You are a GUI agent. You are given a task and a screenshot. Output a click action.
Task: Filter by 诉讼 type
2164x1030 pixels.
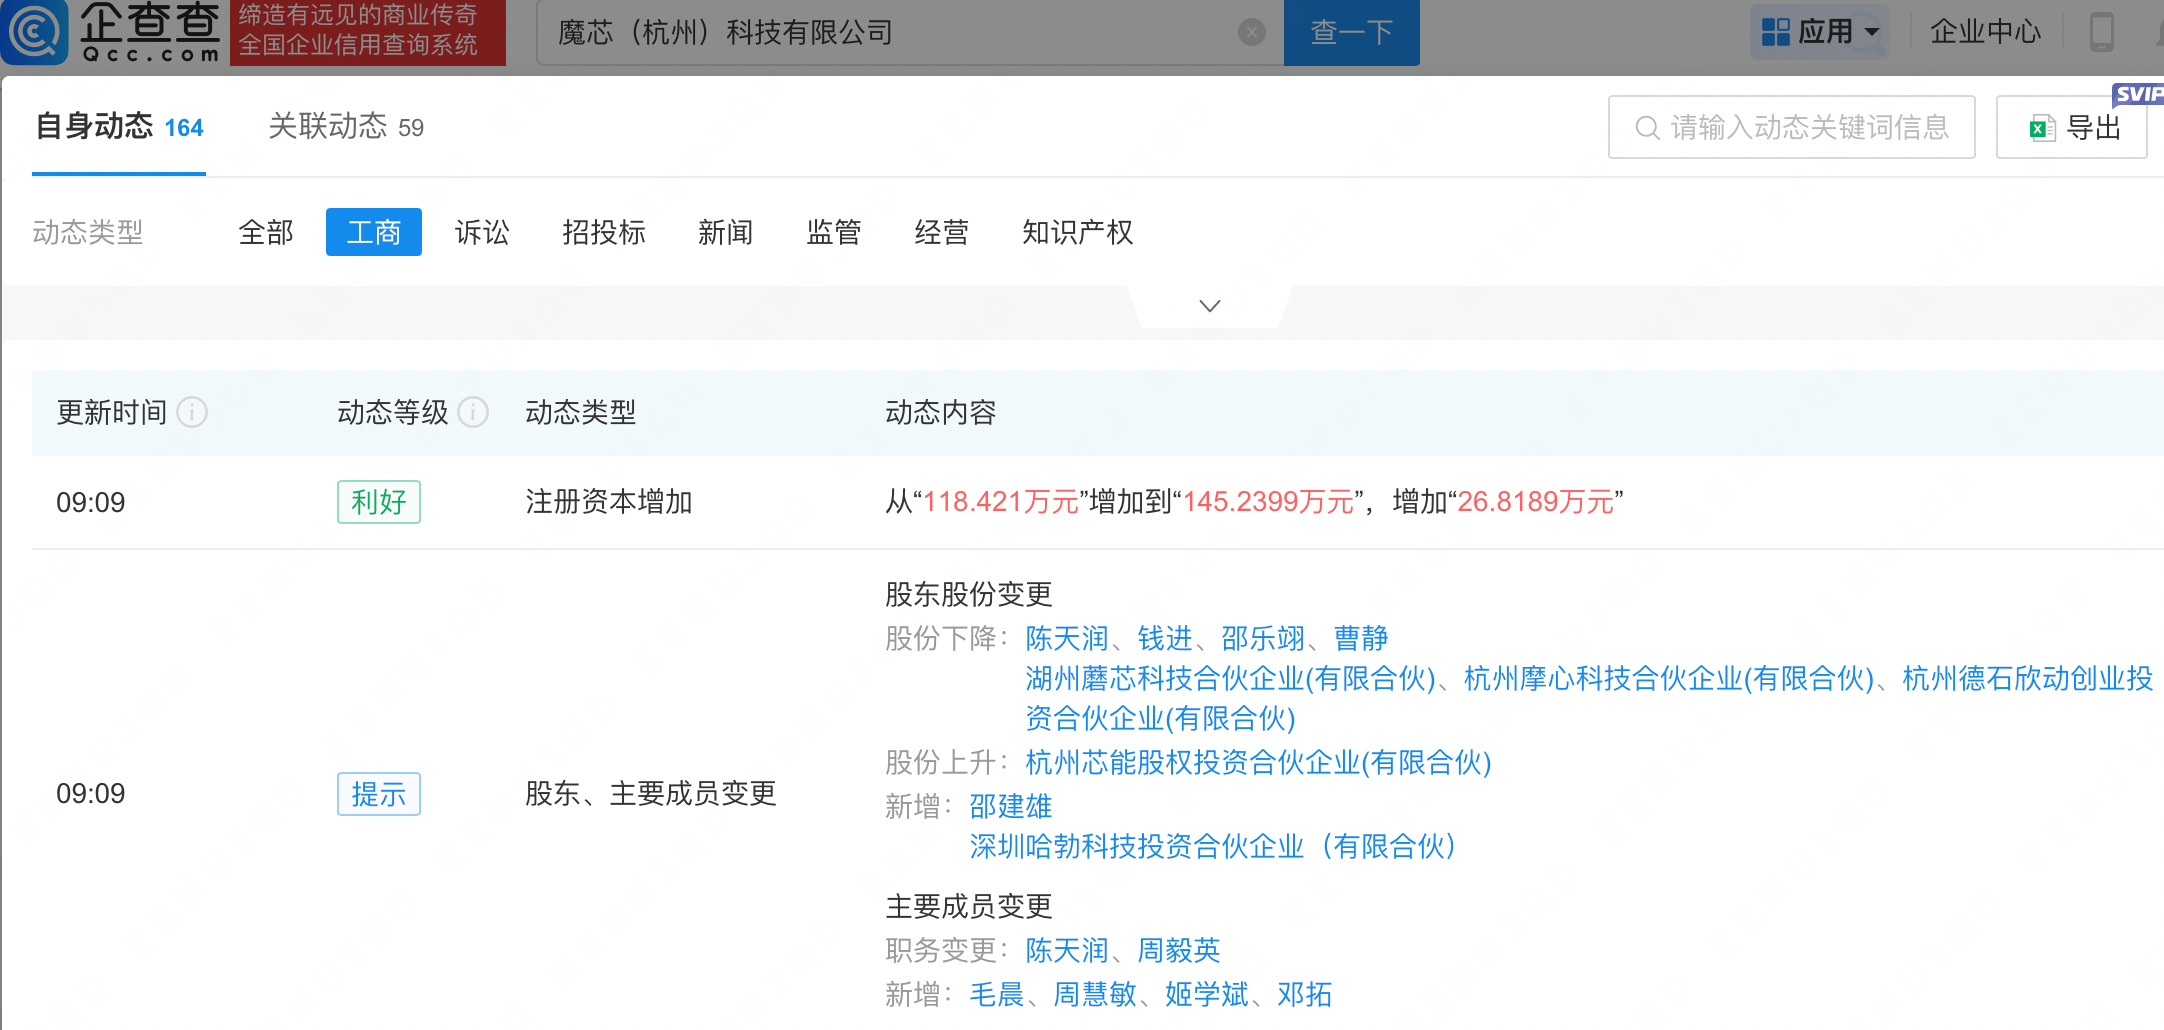pos(482,232)
